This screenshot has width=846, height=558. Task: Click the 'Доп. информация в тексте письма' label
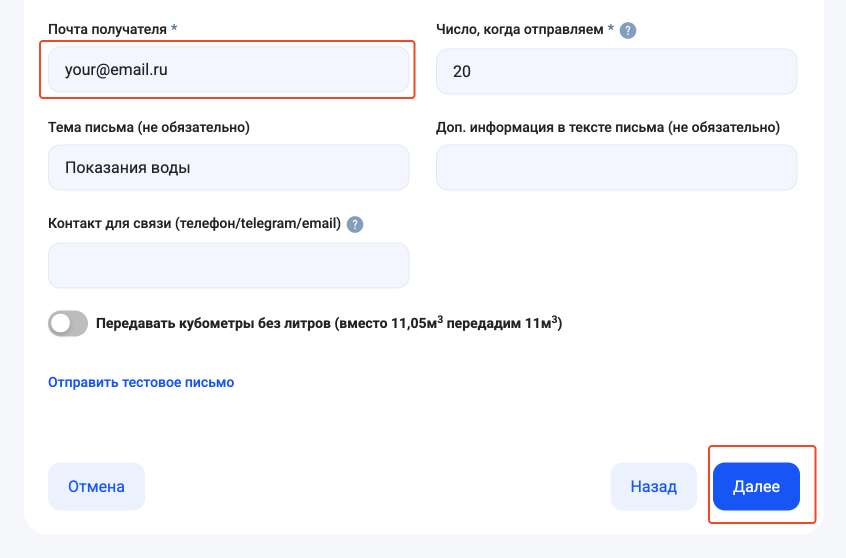click(x=607, y=127)
